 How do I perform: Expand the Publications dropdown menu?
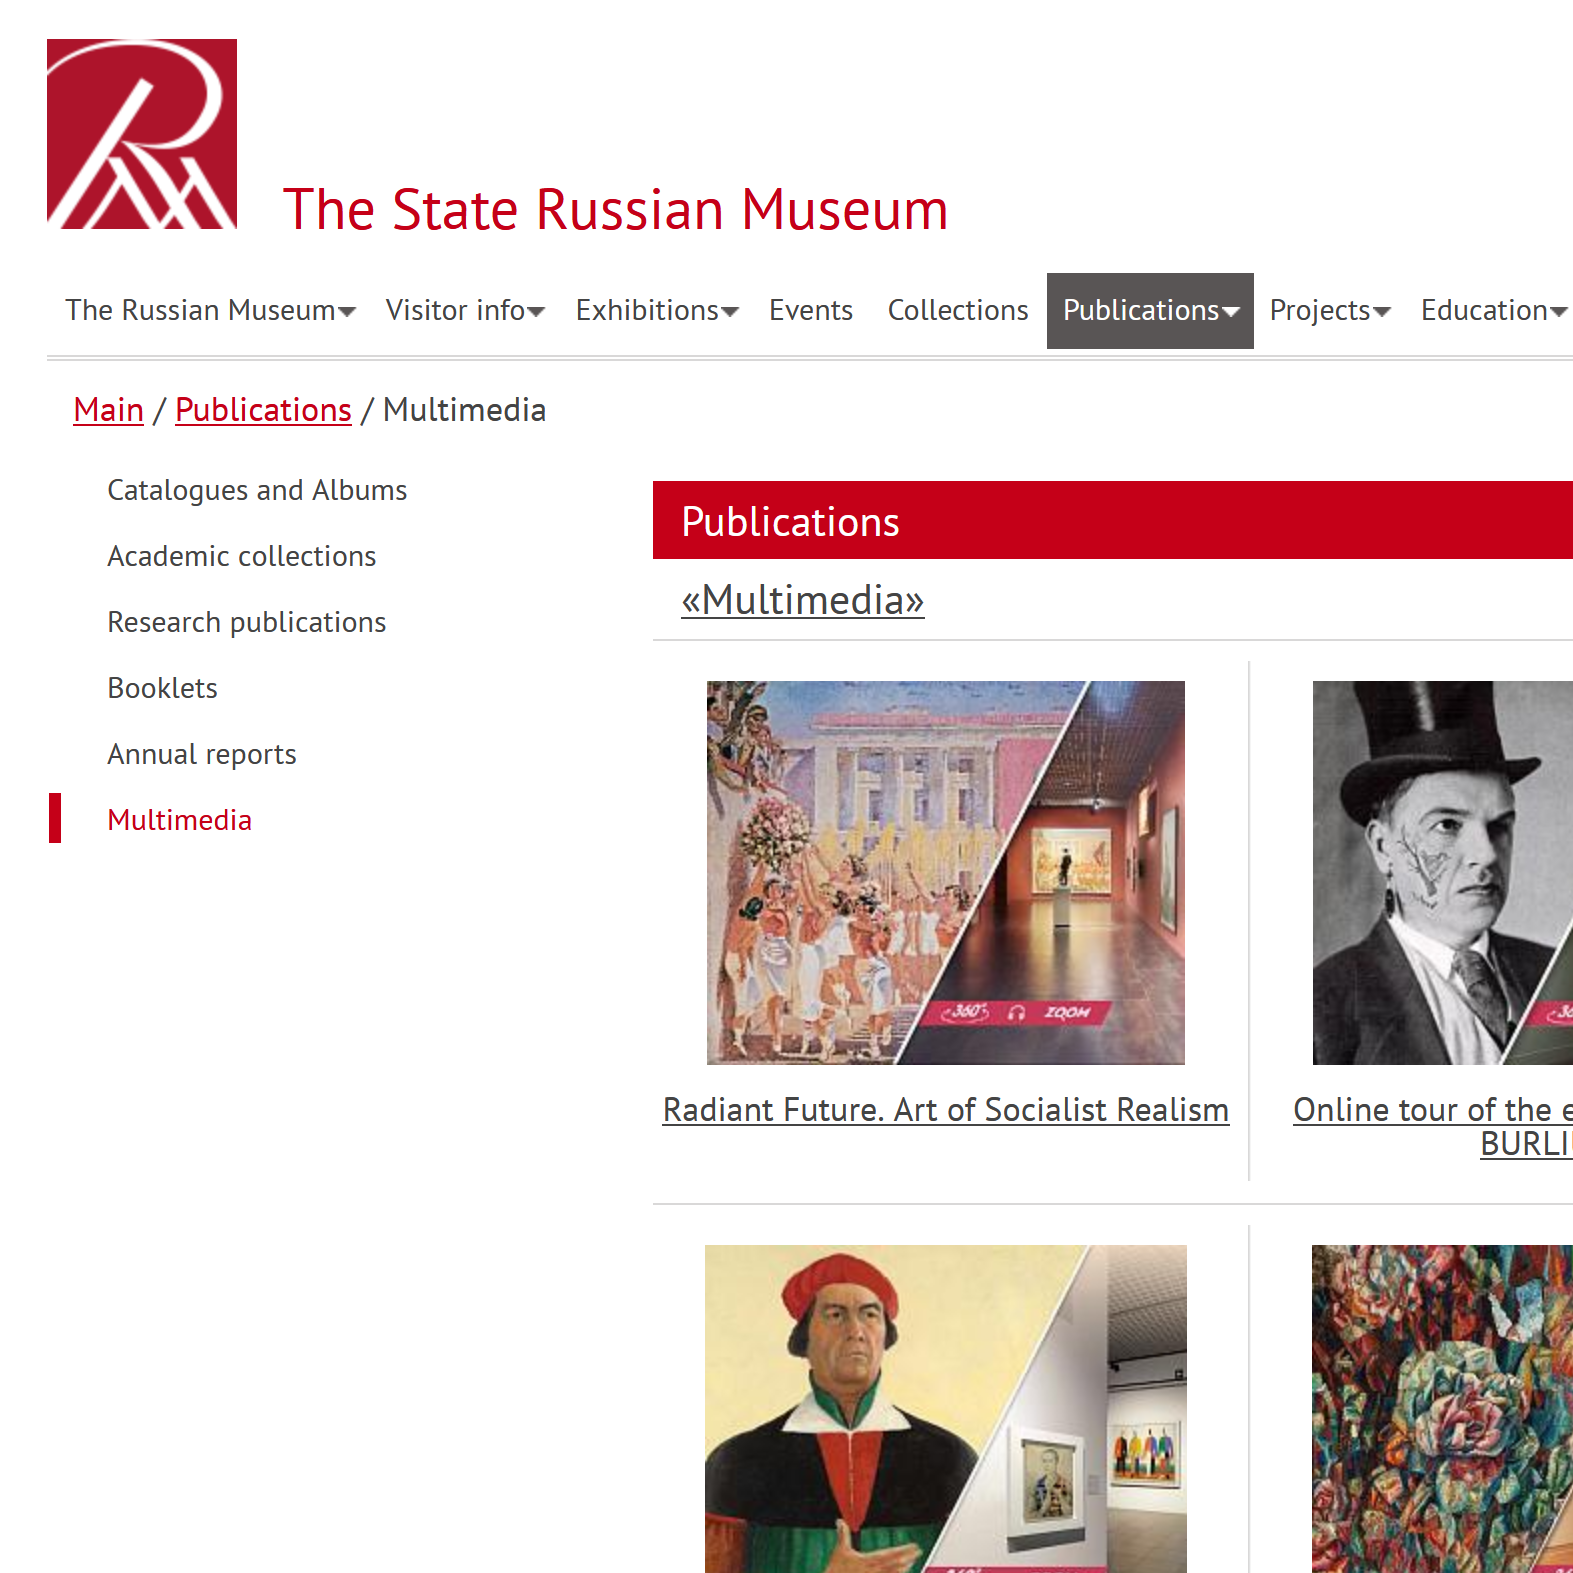click(x=1150, y=311)
